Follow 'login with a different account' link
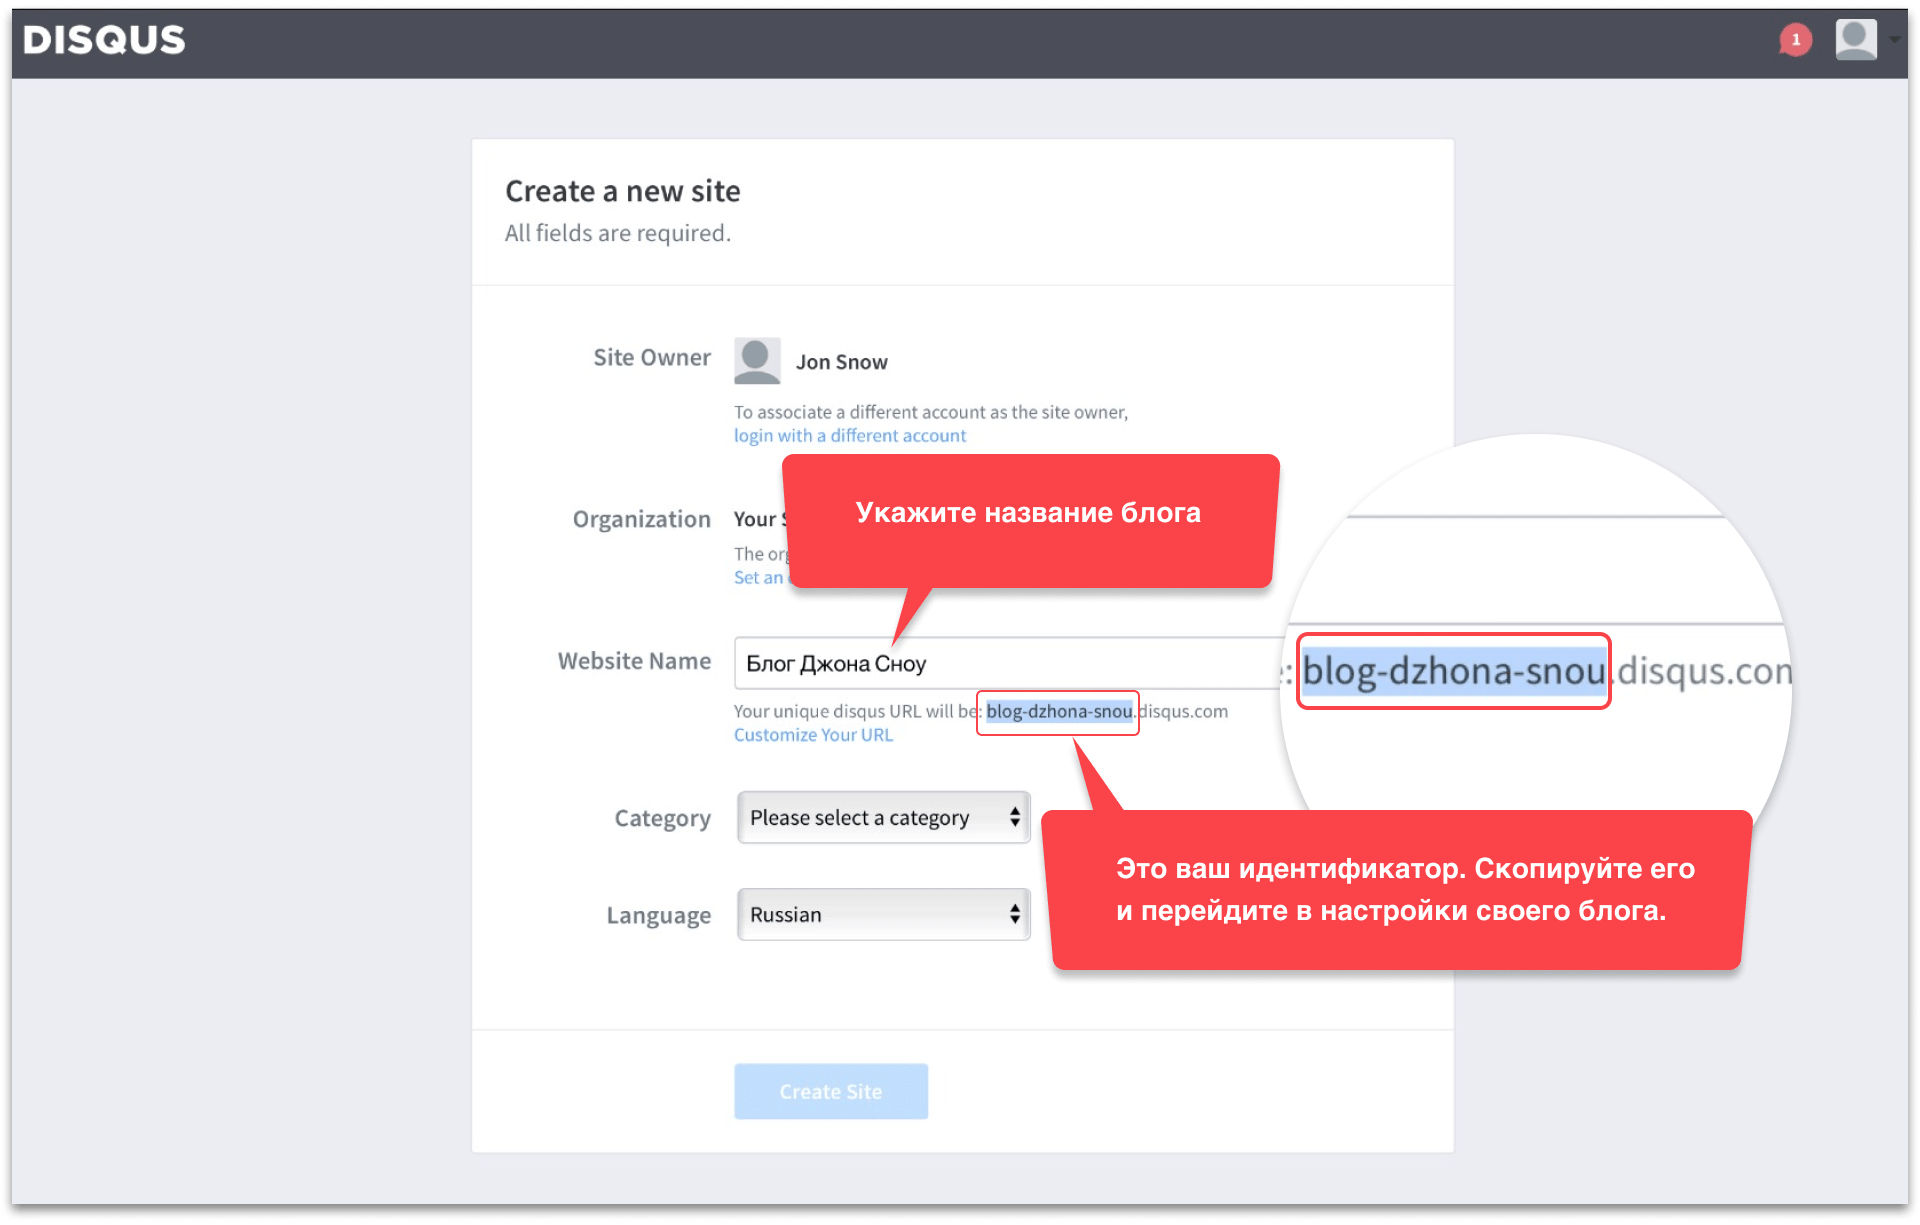The image size is (1920, 1225). [849, 436]
